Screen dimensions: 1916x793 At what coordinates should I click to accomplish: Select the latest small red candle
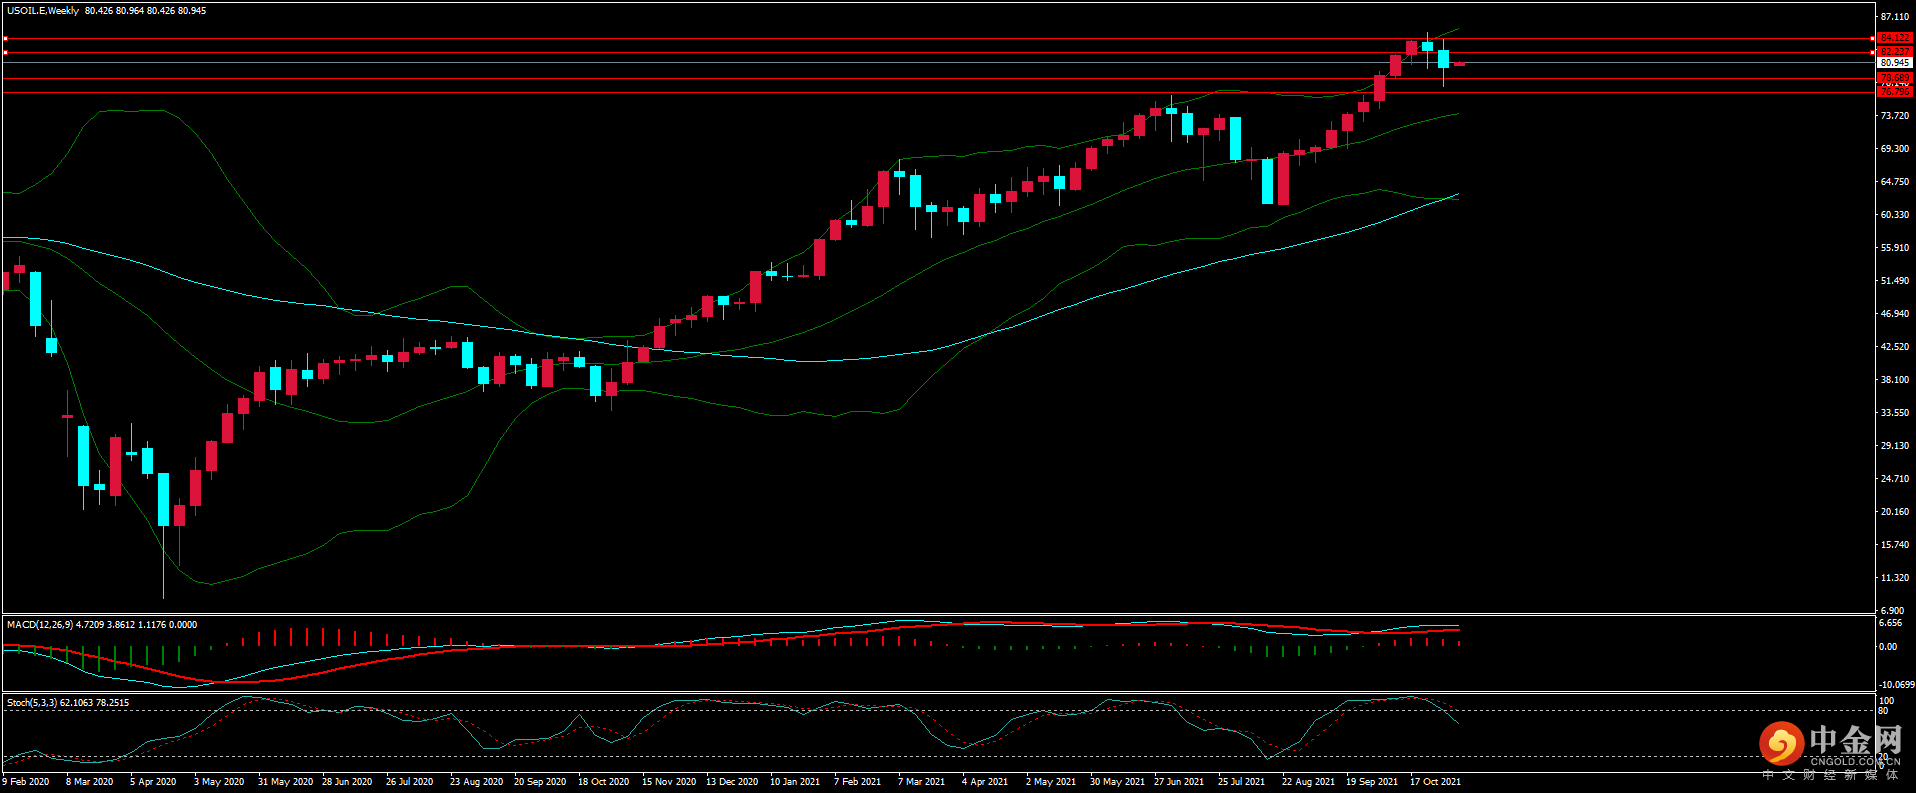pyautogui.click(x=1459, y=64)
